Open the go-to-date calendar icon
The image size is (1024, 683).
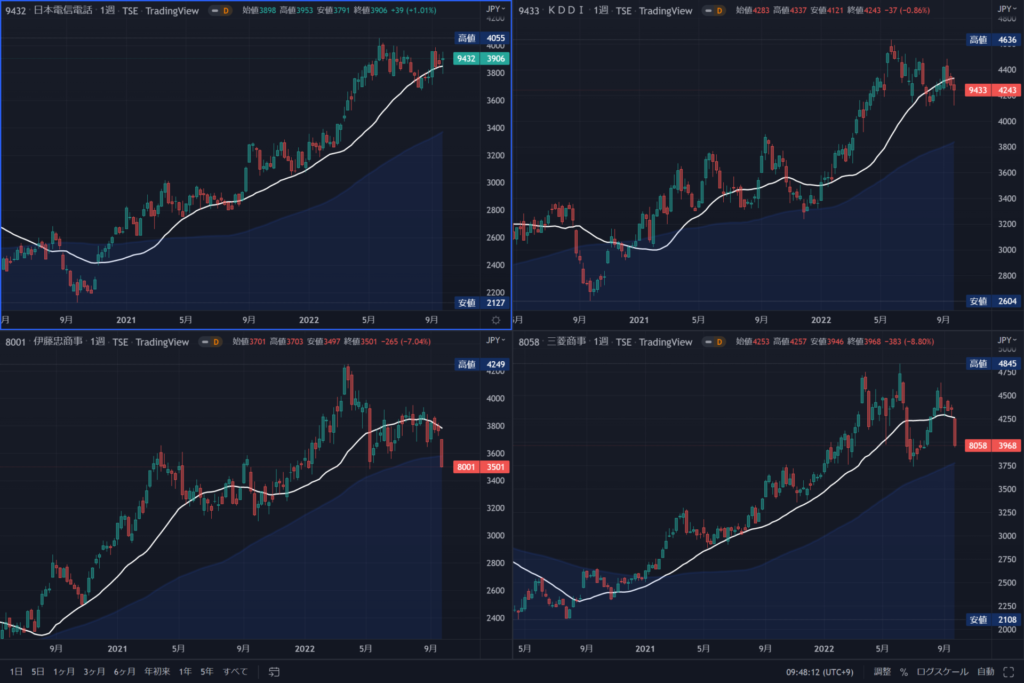coord(274,672)
